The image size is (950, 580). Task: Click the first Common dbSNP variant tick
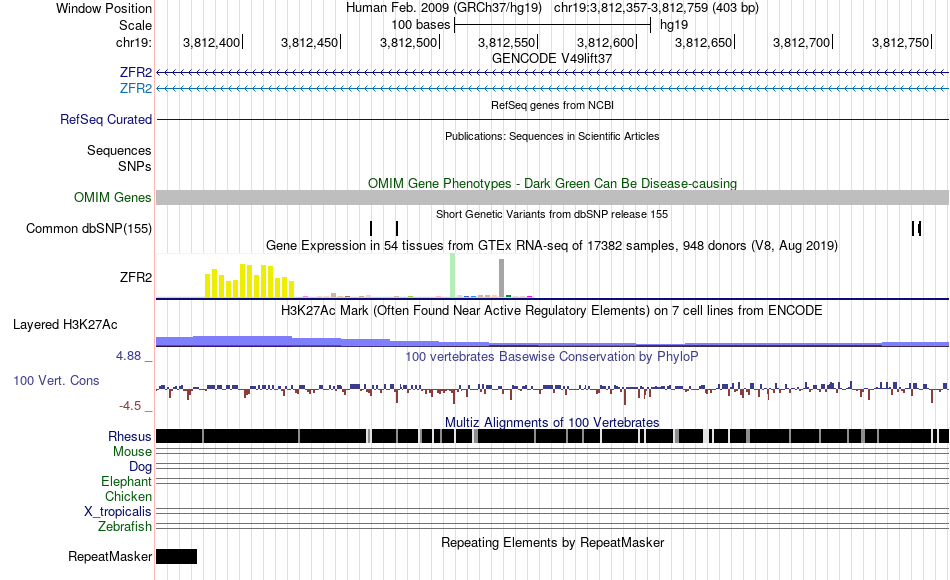click(x=371, y=228)
